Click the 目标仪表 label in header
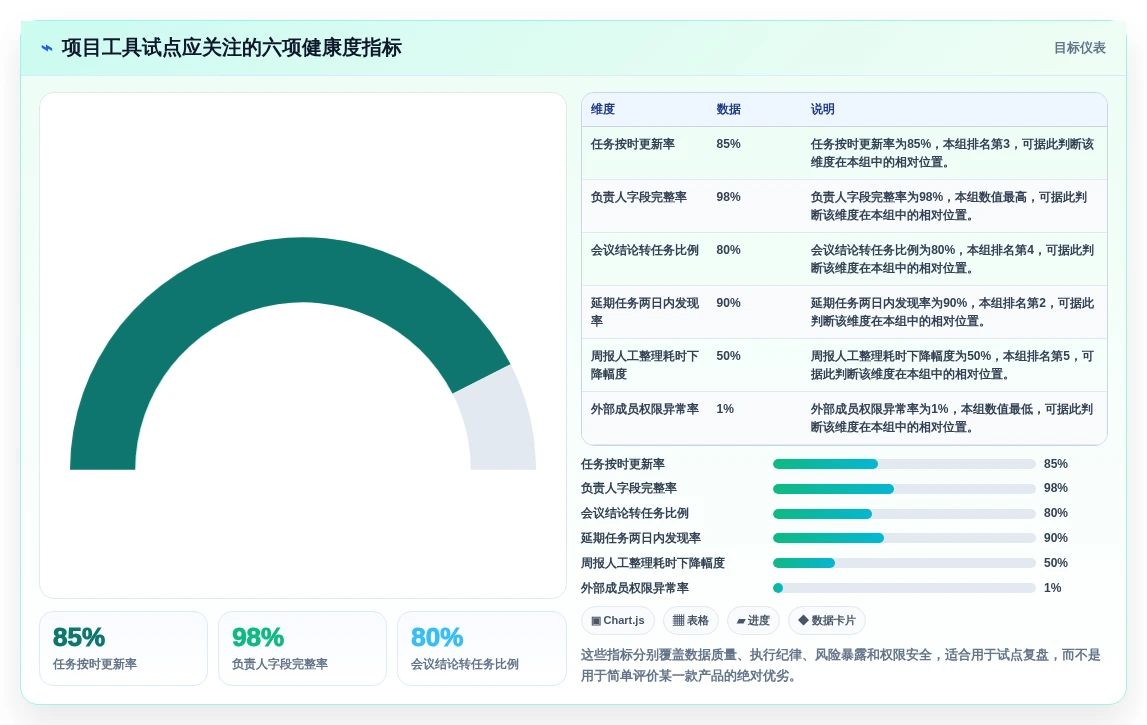This screenshot has width=1147, height=725. click(x=1079, y=48)
